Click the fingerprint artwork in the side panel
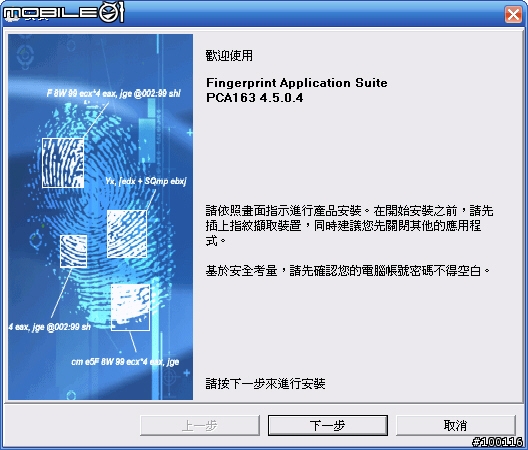Image resolution: width=528 pixels, height=450 pixels. pos(100,217)
